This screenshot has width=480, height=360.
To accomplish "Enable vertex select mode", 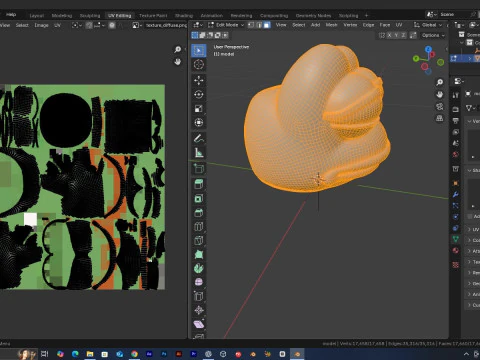I will pos(251,25).
